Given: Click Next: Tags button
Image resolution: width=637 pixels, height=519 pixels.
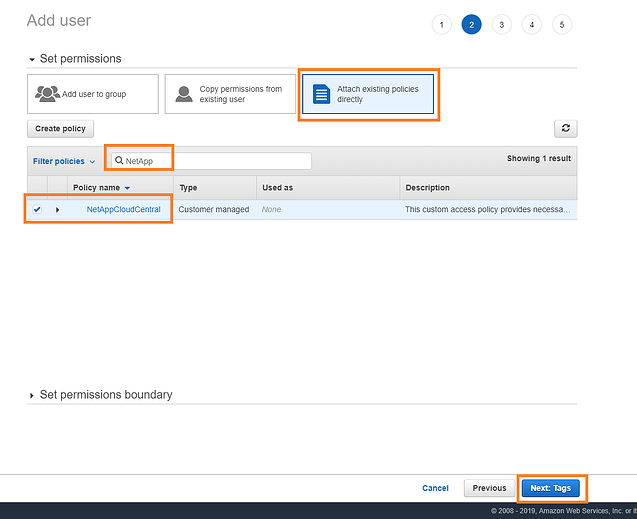Looking at the screenshot, I should coord(550,488).
